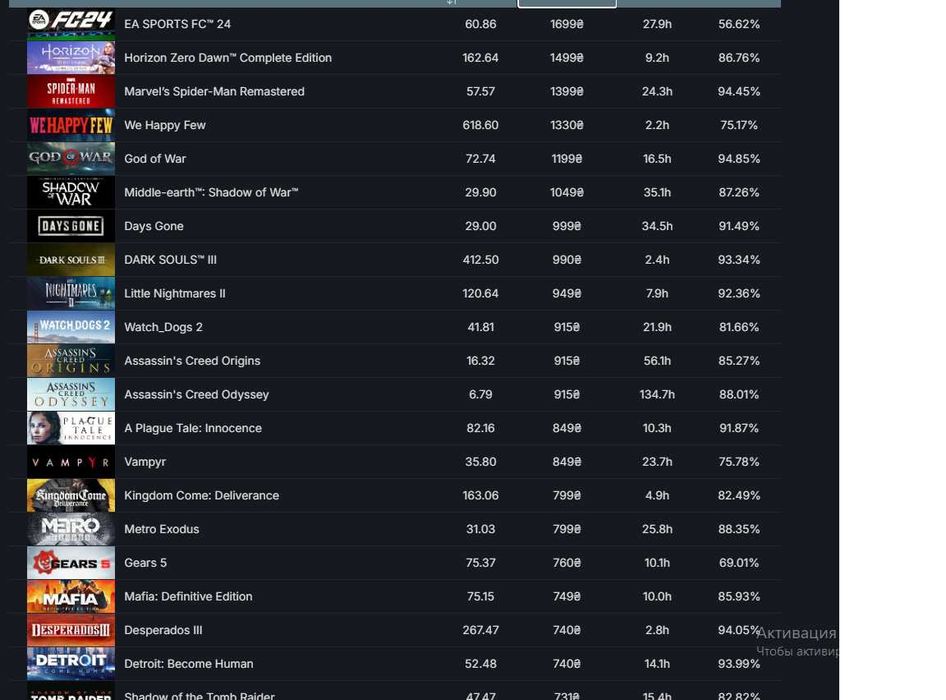The height and width of the screenshot is (700, 946).
Task: Select Assassin's Creed Odyssey title
Action: [197, 395]
